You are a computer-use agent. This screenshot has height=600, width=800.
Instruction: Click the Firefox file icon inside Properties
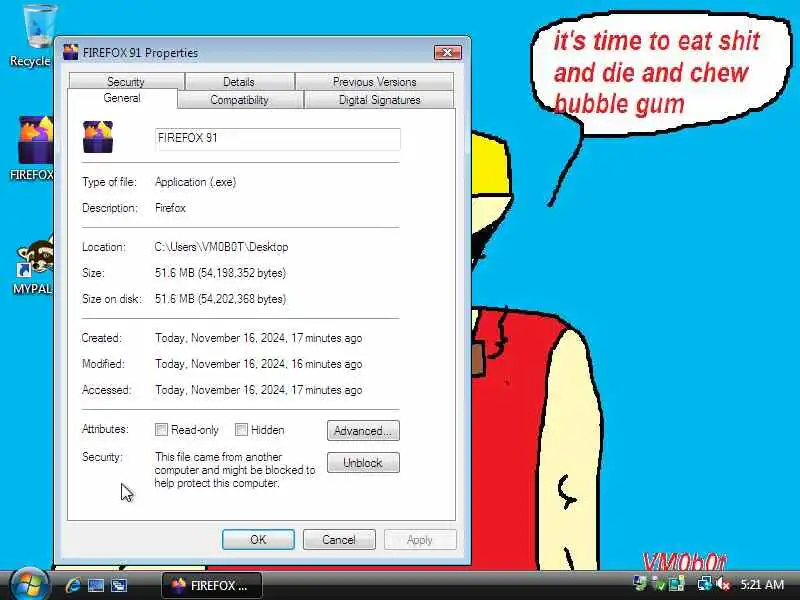click(98, 137)
